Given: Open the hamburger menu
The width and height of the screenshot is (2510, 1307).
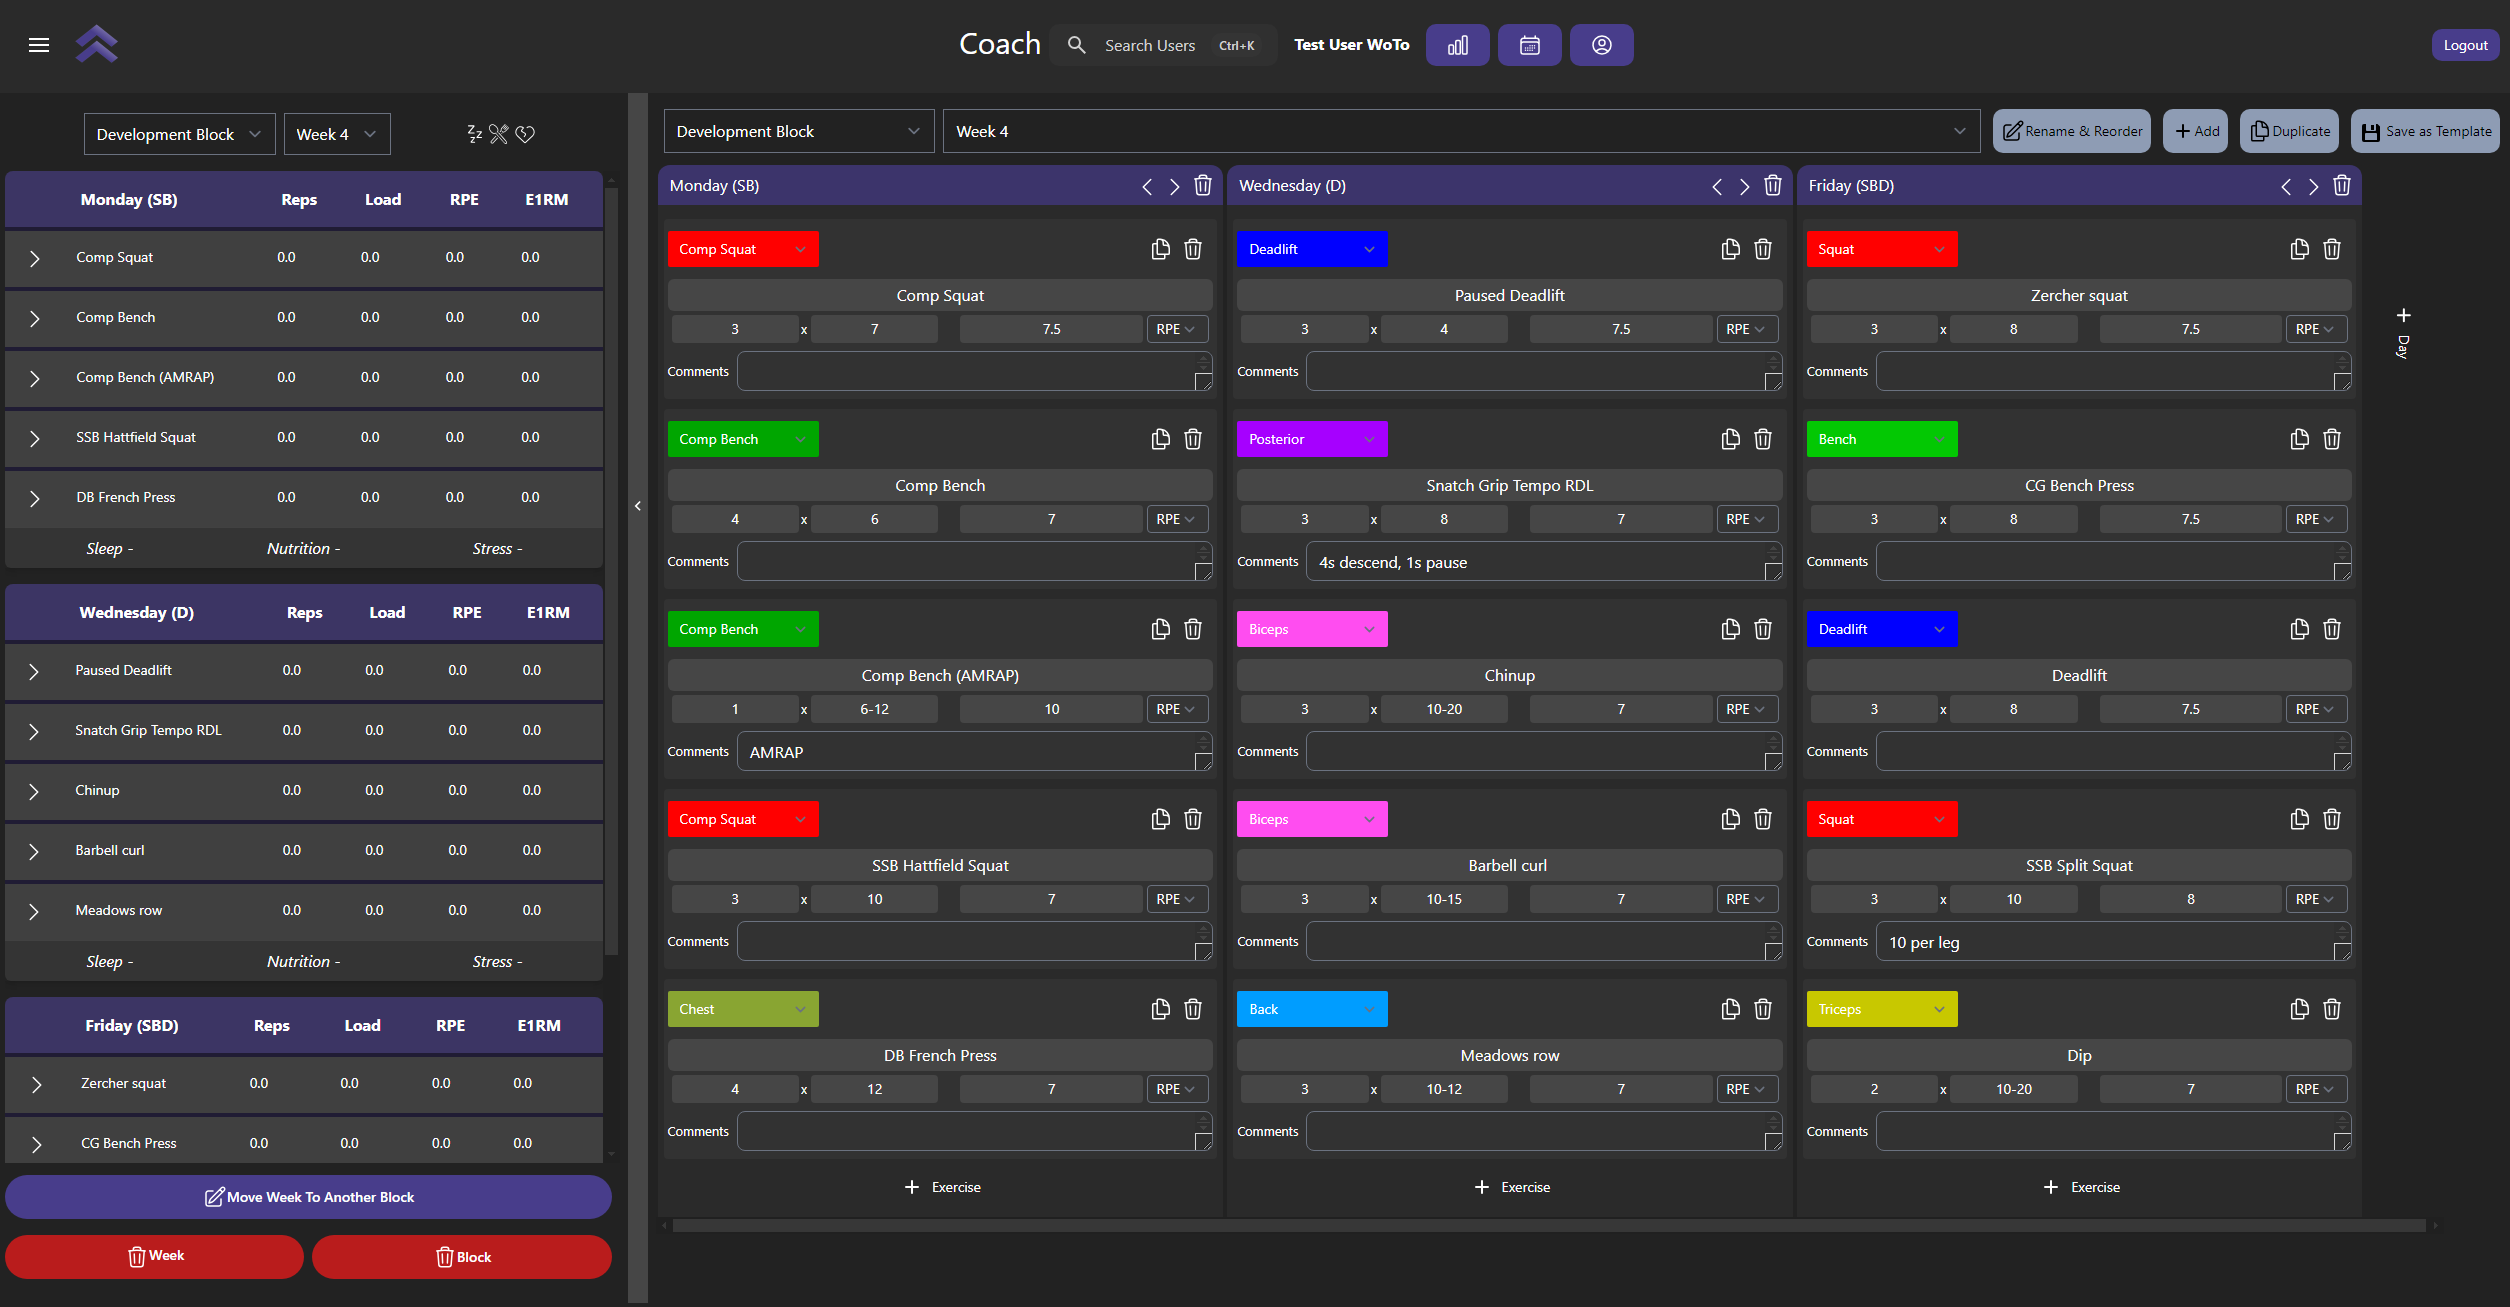Looking at the screenshot, I should pyautogui.click(x=39, y=45).
